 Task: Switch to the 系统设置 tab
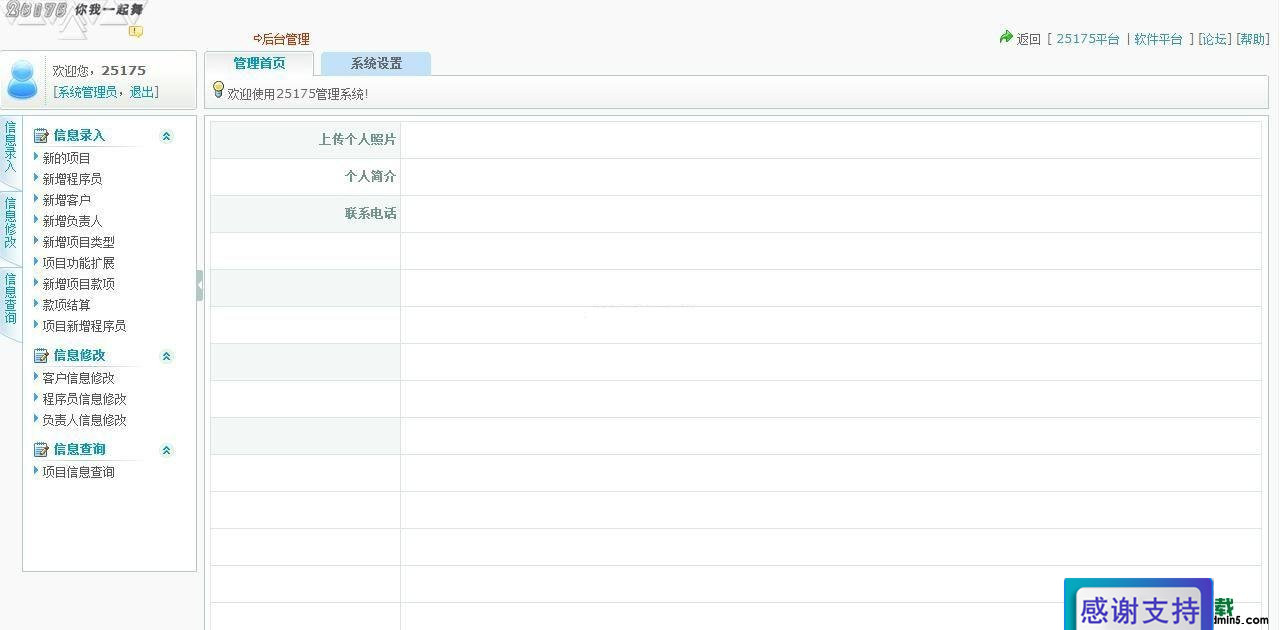[x=376, y=63]
